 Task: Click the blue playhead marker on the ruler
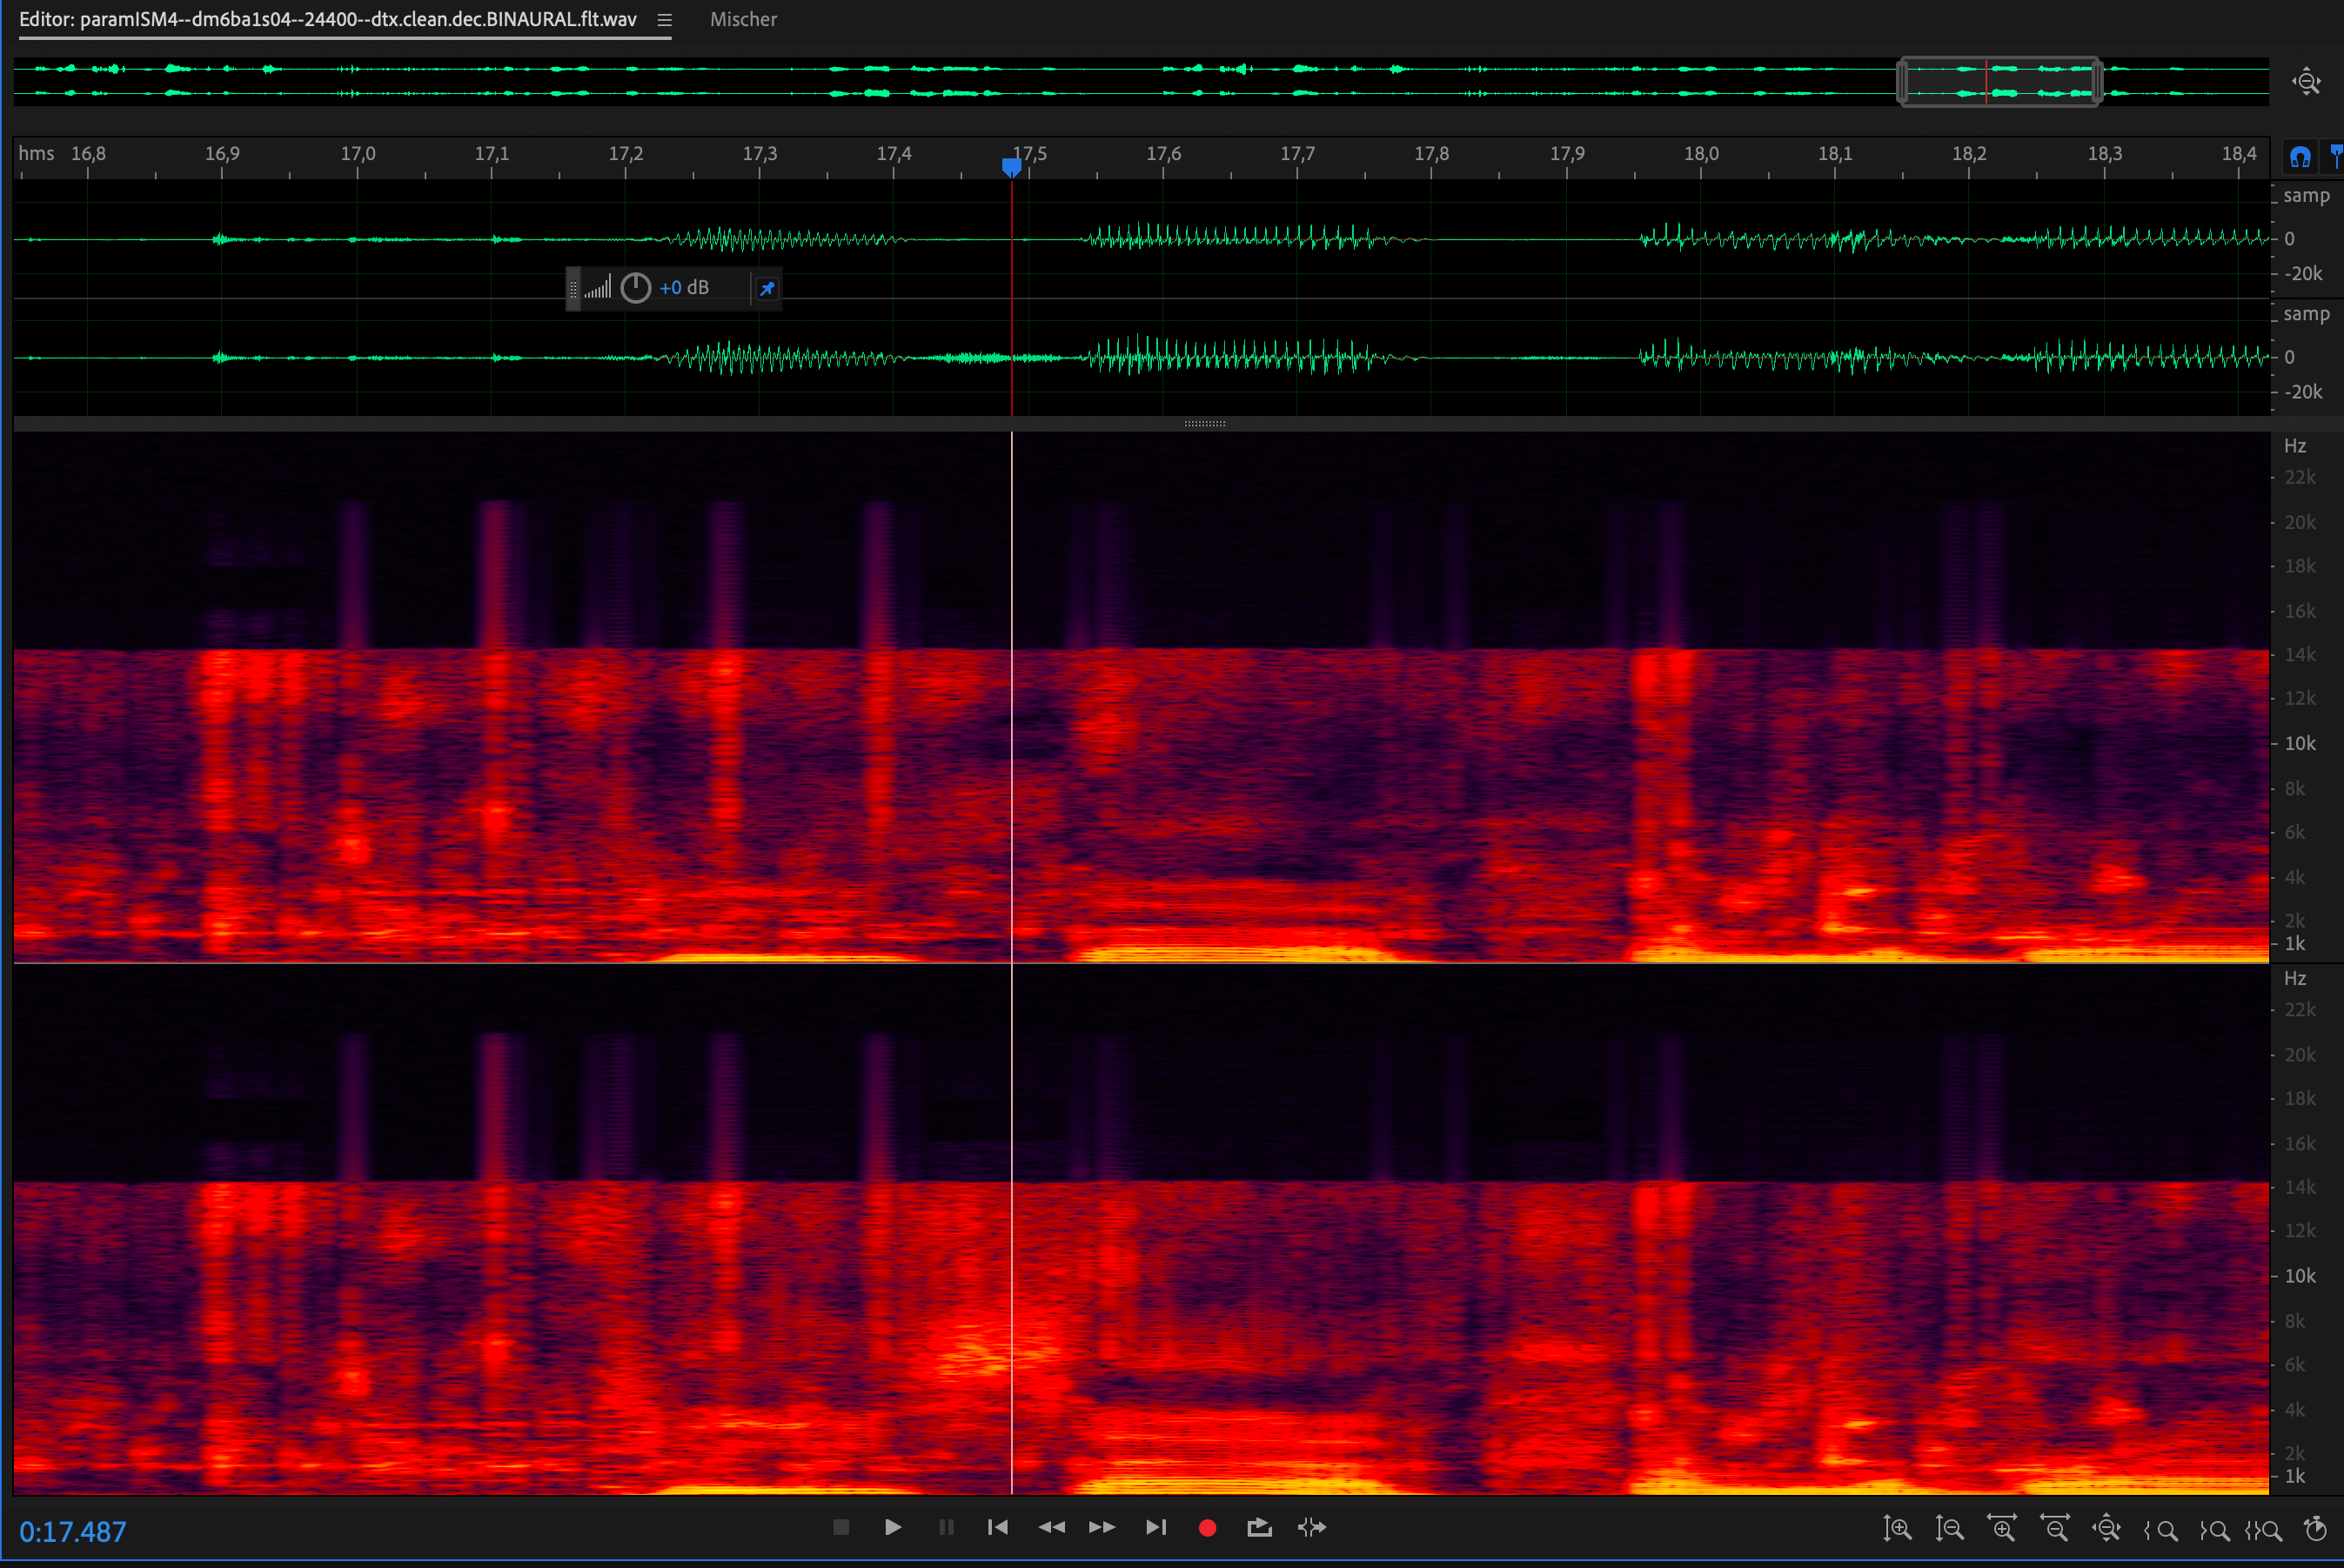point(1011,167)
